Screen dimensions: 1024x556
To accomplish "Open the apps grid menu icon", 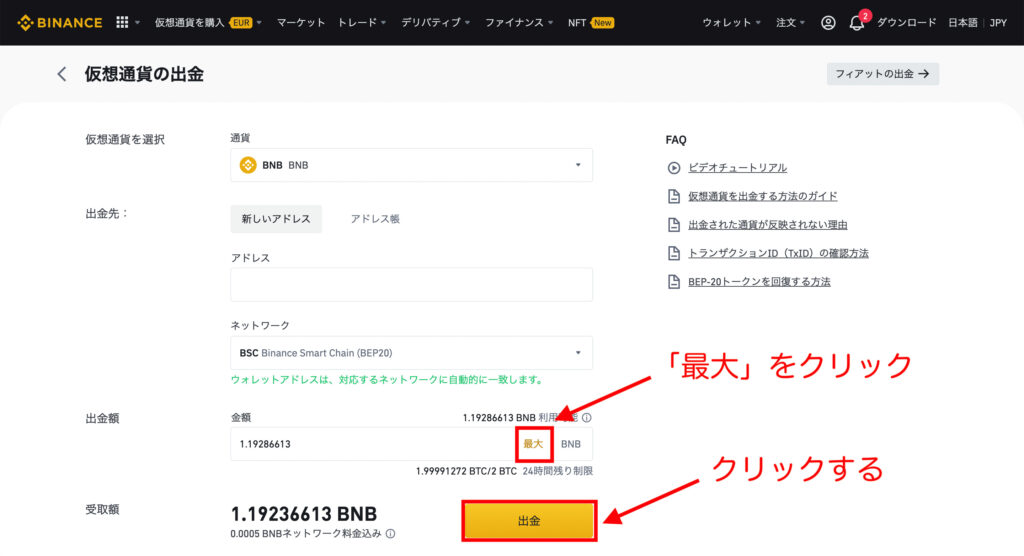I will (x=122, y=22).
